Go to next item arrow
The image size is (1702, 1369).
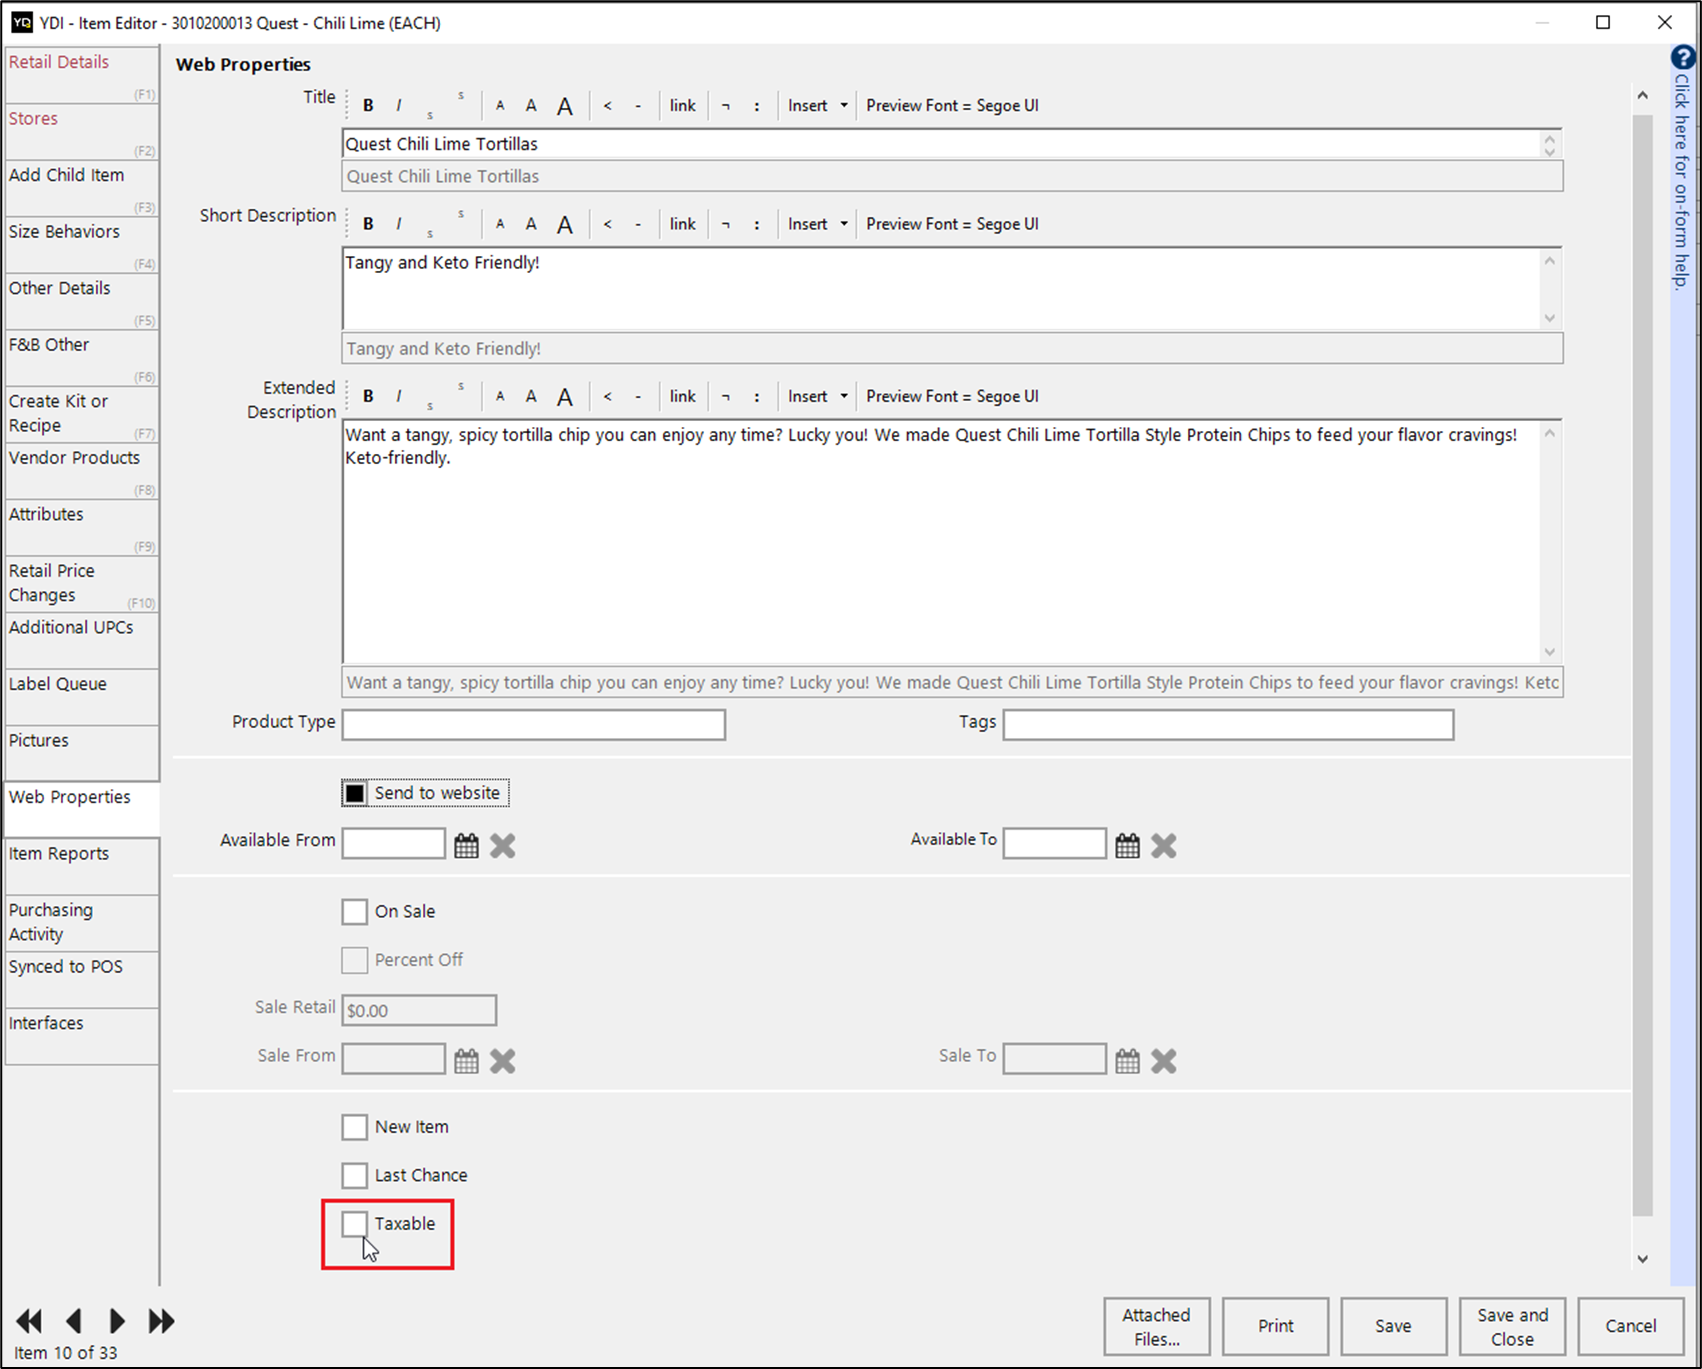click(117, 1321)
